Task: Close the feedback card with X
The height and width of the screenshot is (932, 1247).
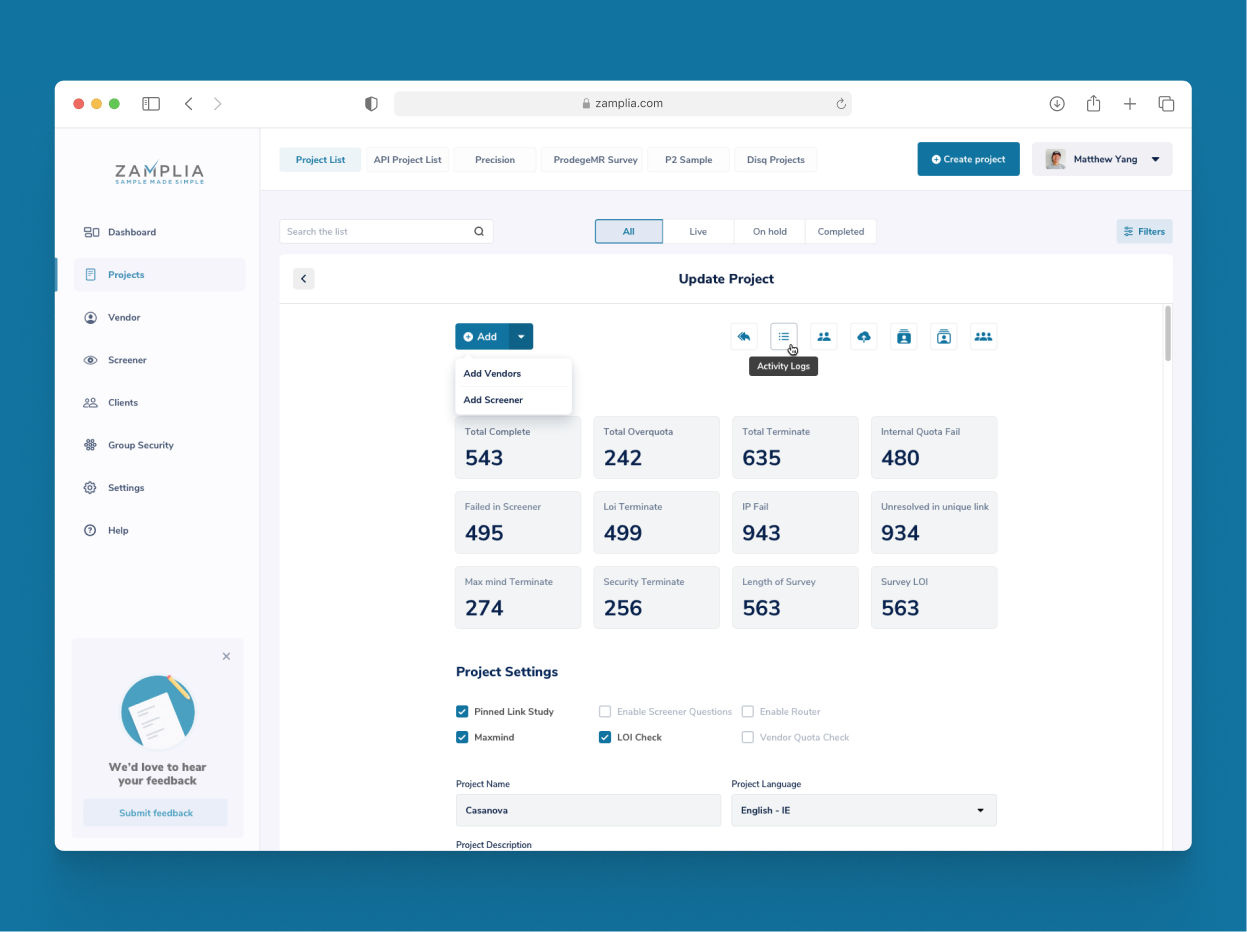Action: (226, 656)
